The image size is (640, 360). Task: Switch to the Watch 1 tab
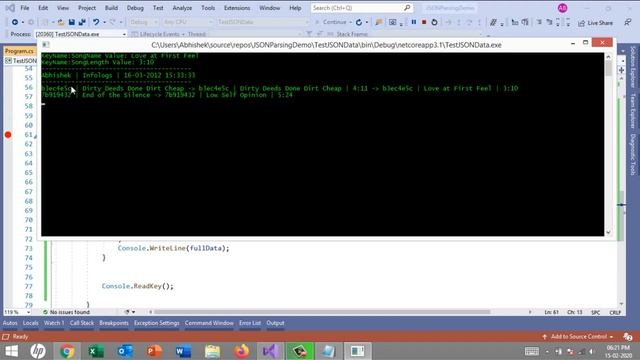pyautogui.click(x=54, y=323)
